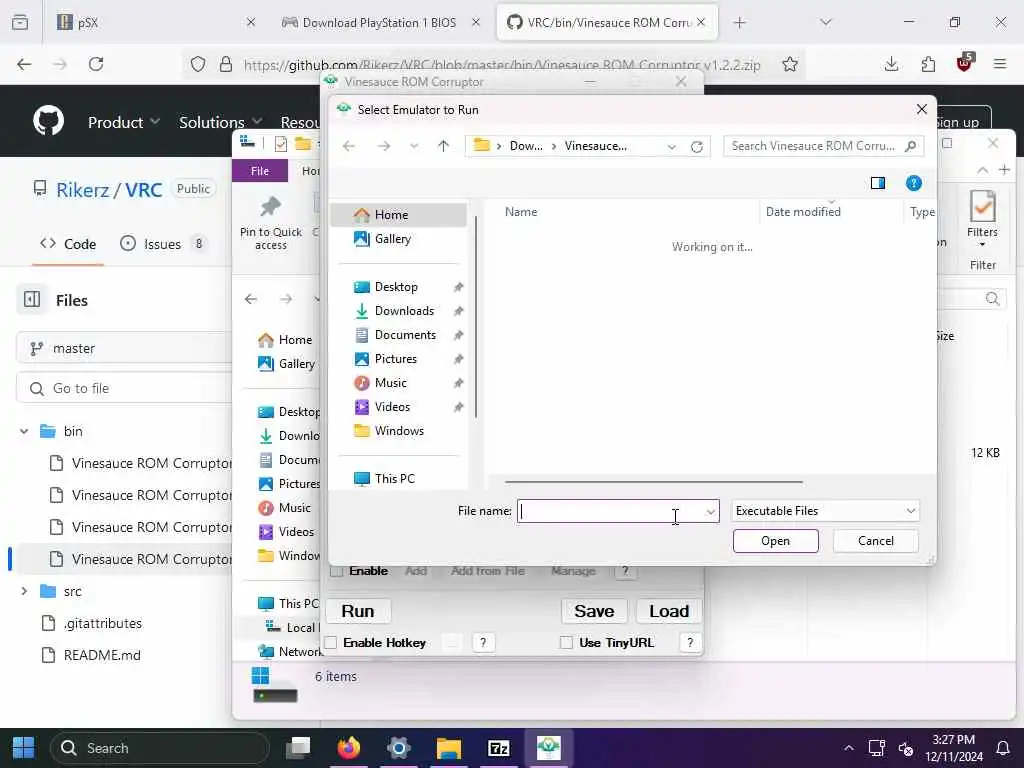This screenshot has width=1024, height=768.
Task: Open the Rikerz user link
Action: point(83,190)
